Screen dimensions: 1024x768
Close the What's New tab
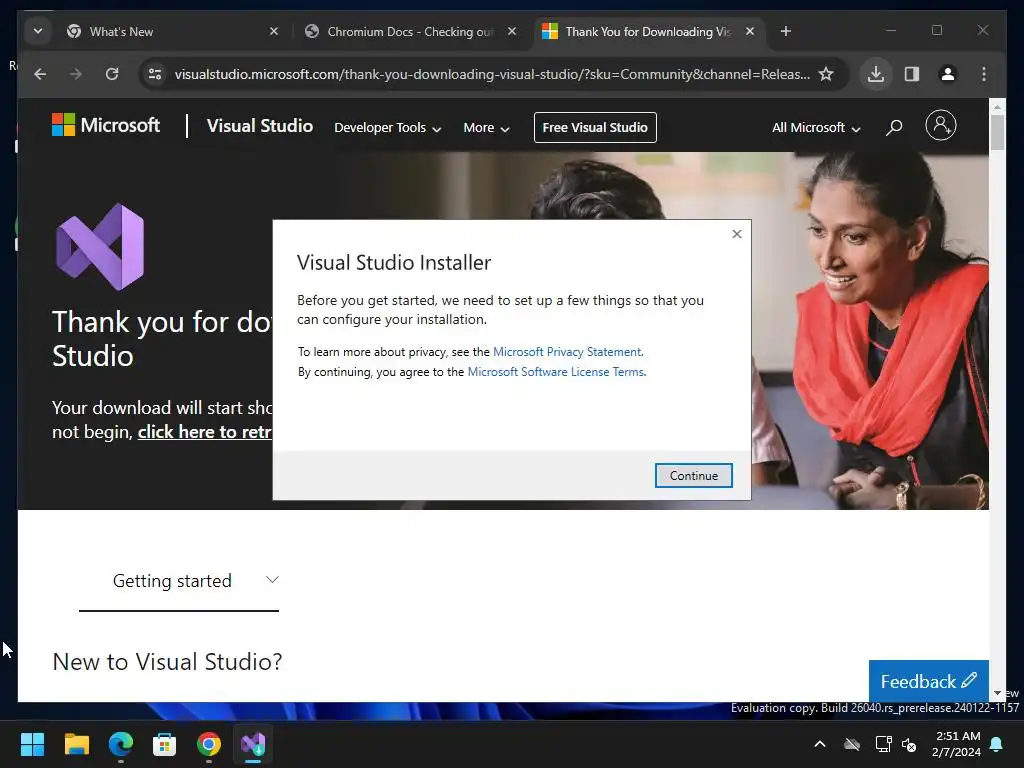pyautogui.click(x=274, y=31)
